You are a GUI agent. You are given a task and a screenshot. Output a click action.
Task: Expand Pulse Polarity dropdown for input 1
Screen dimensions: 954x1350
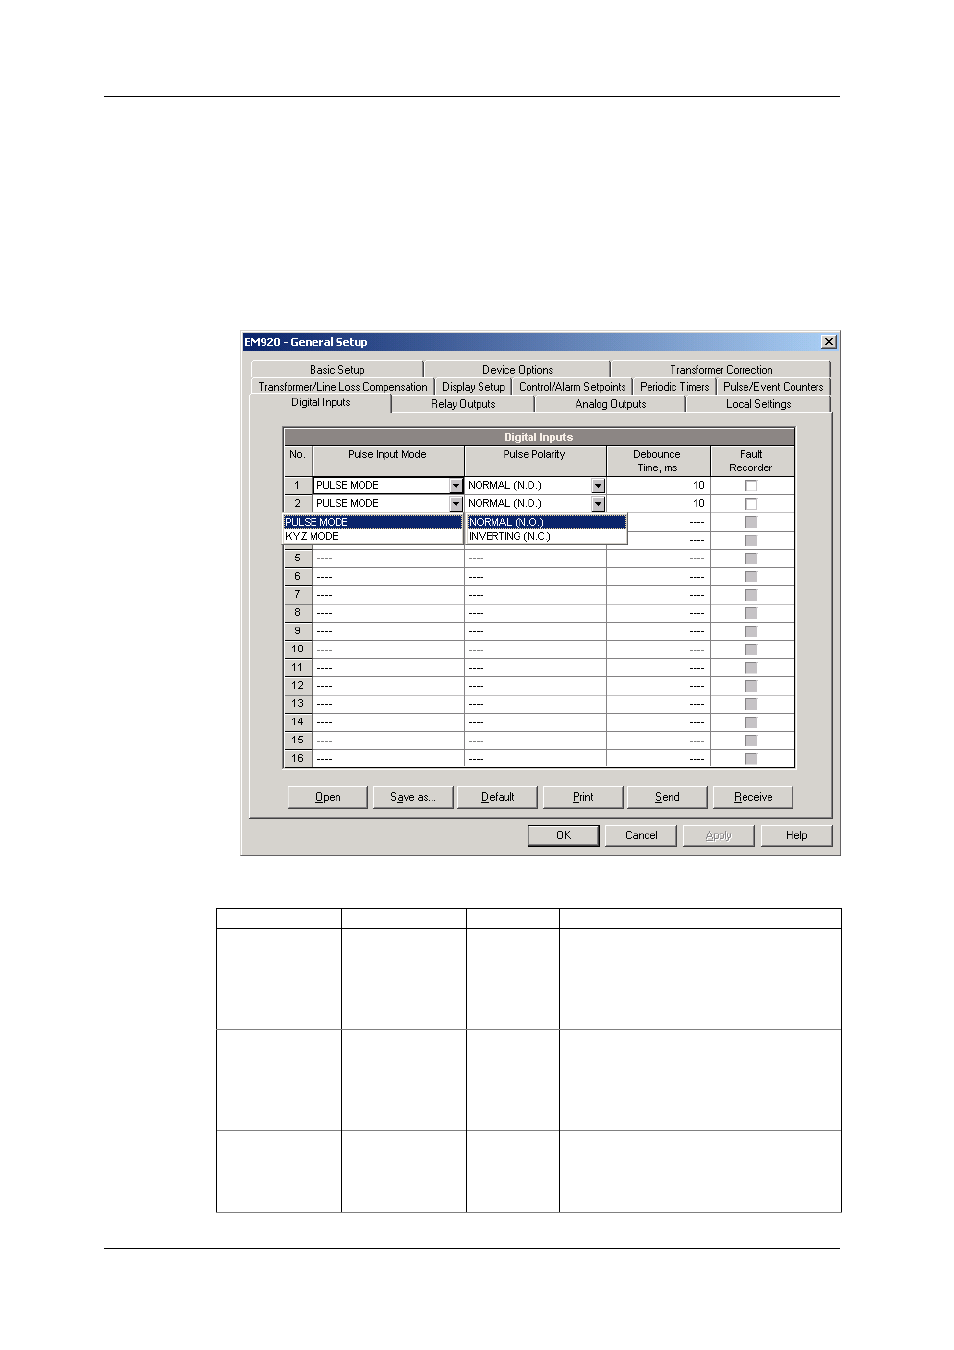[598, 486]
